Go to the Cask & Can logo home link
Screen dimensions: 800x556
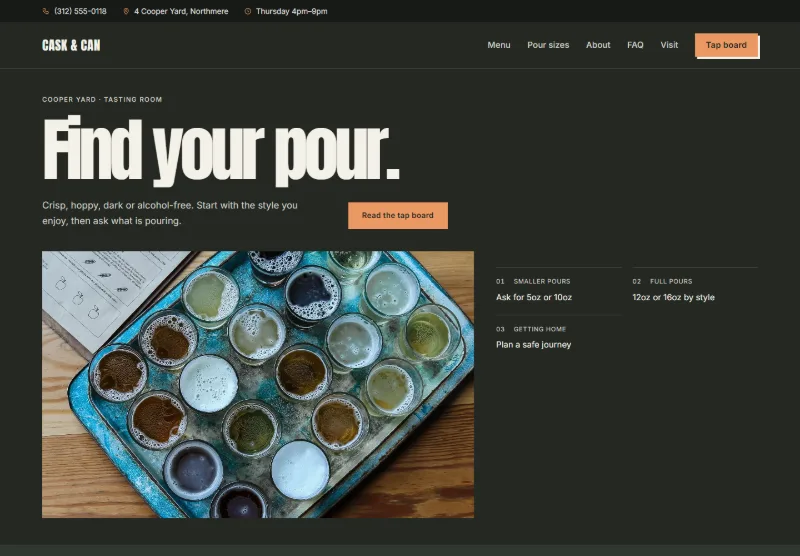click(x=71, y=45)
